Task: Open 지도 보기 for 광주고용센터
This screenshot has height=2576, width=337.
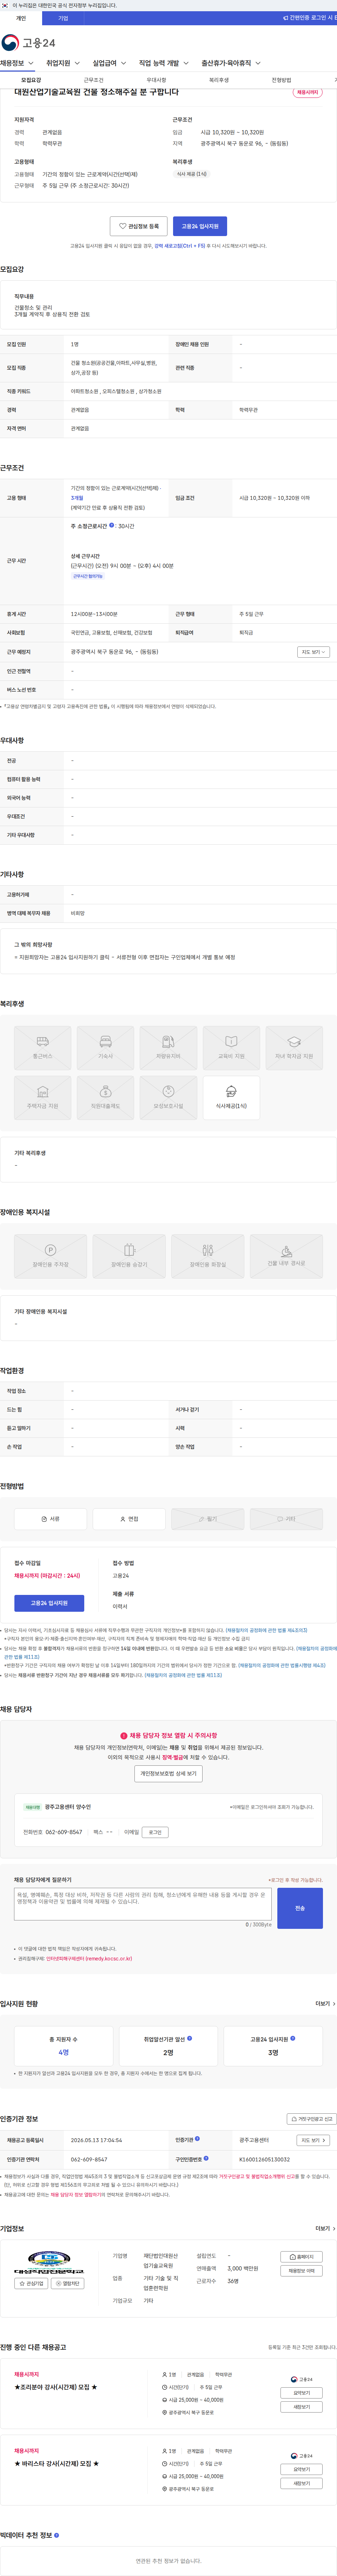Action: (x=313, y=2140)
